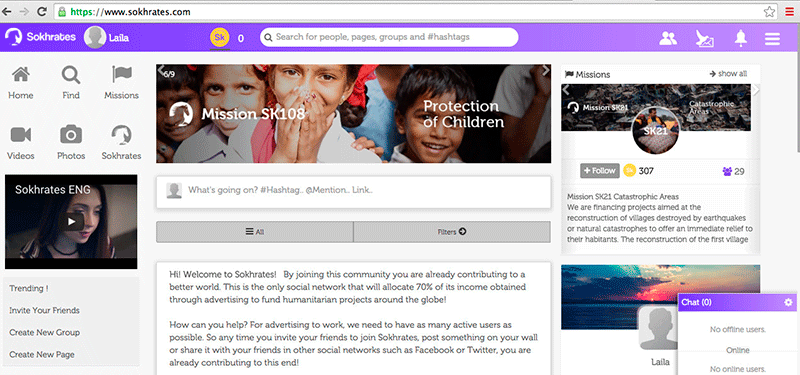Open the notifications bell icon
This screenshot has height=375, width=800.
point(740,38)
